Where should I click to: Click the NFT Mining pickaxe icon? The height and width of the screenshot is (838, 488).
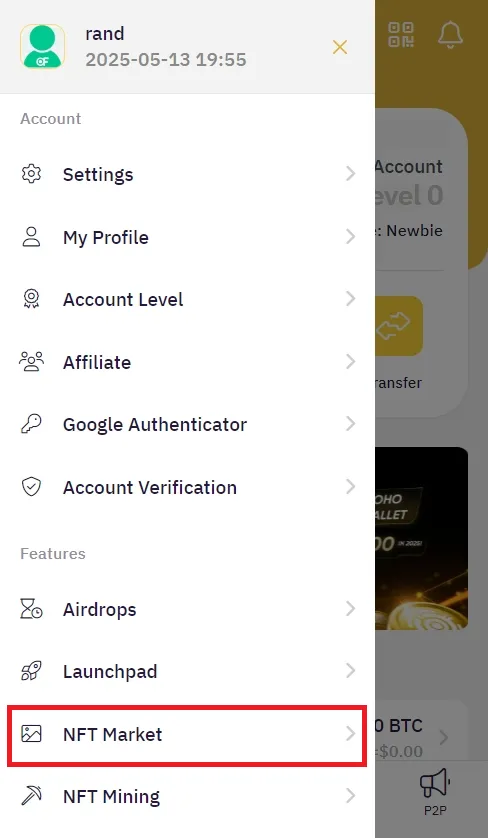tap(31, 796)
